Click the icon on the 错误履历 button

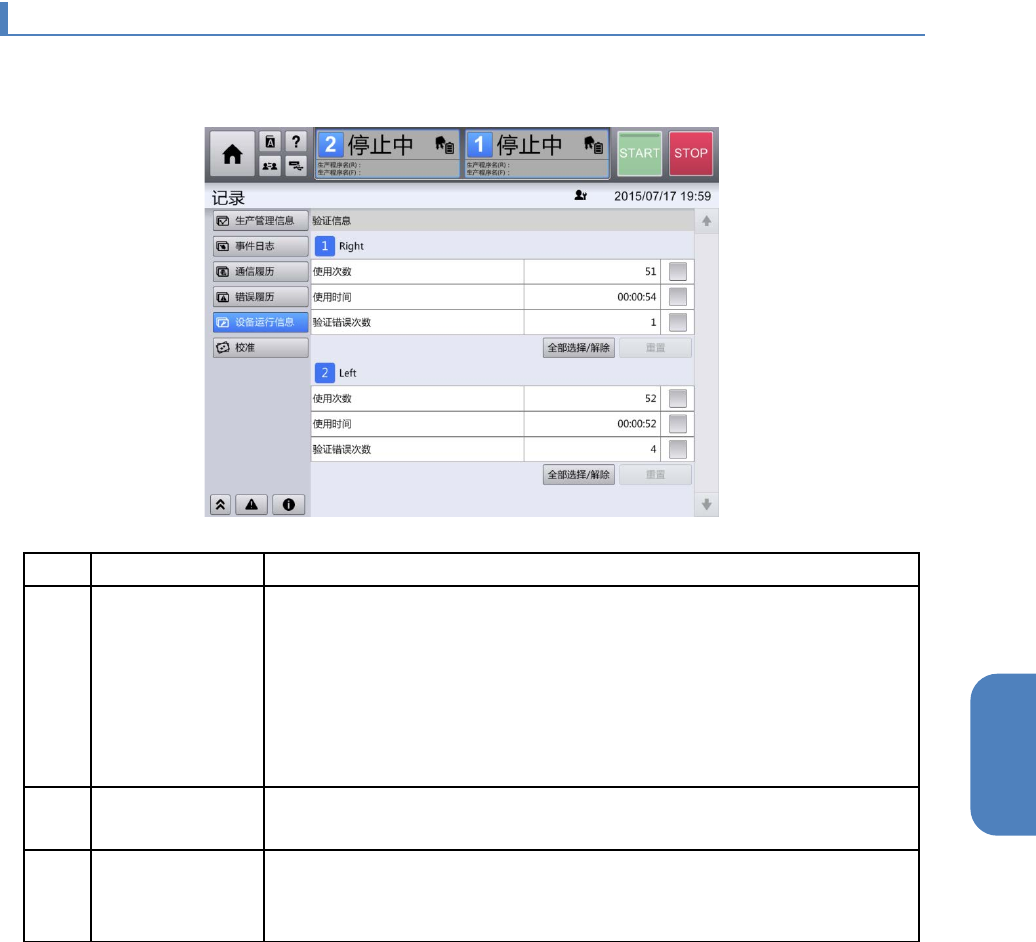pyautogui.click(x=223, y=297)
